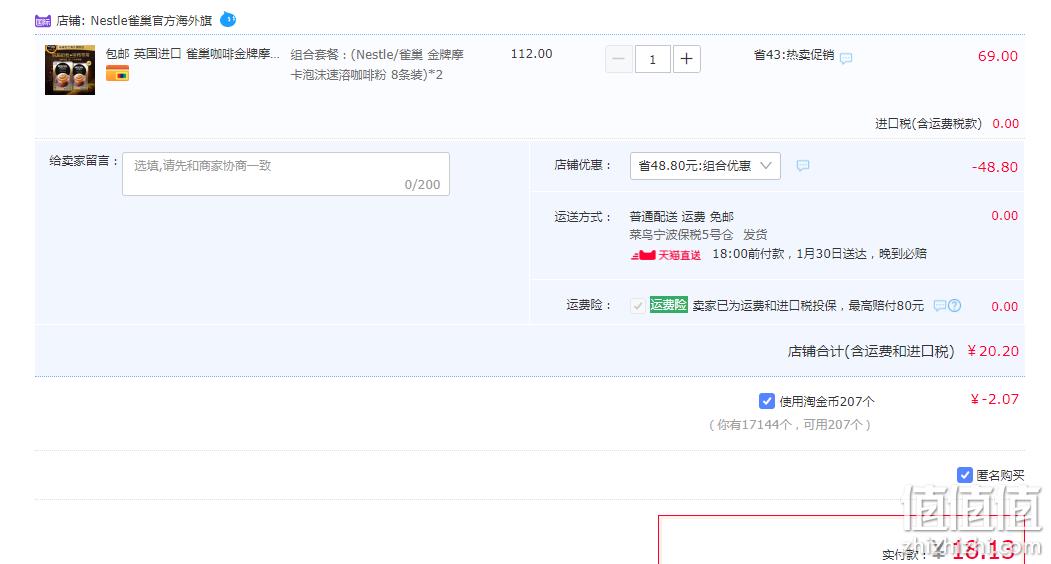The width and height of the screenshot is (1051, 564).
Task: Click the store total ¥20.20 amount
Action: point(993,351)
